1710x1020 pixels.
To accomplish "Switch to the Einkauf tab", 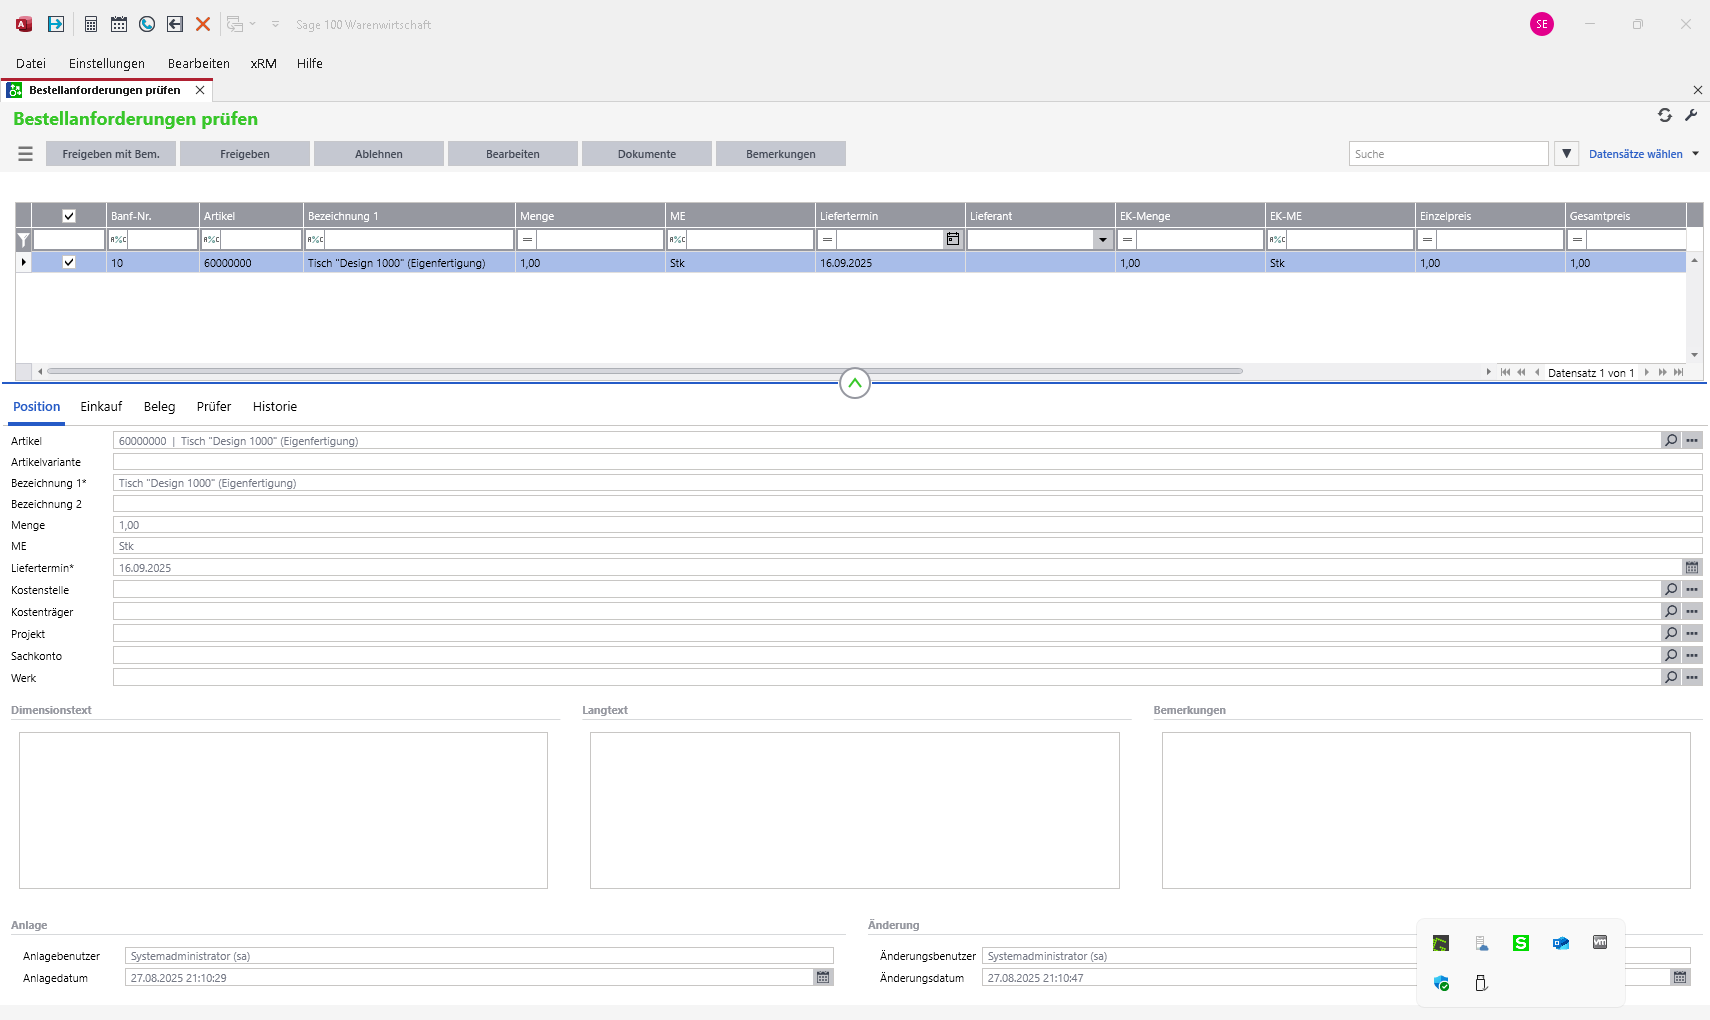I will (x=101, y=406).
